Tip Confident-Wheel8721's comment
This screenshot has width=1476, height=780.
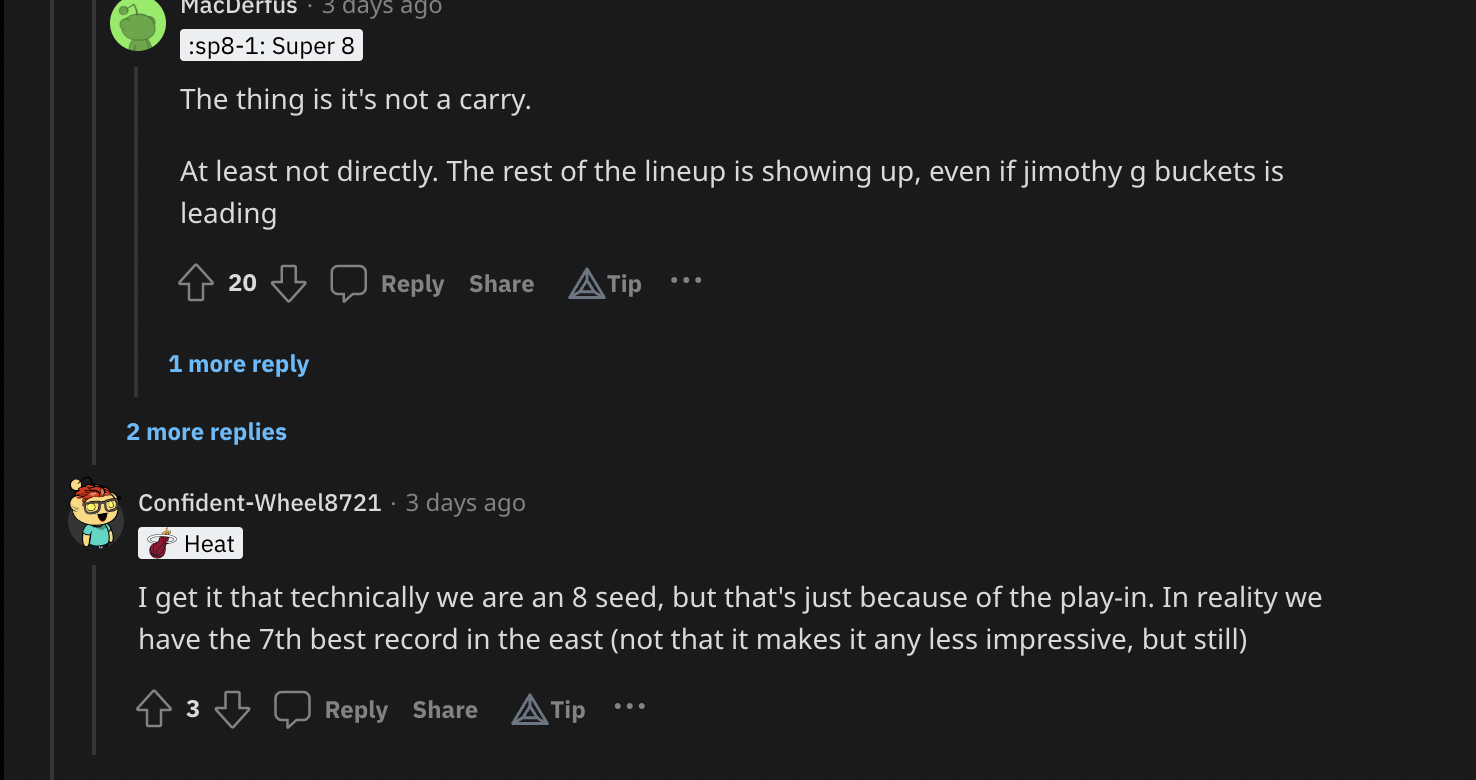pyautogui.click(x=549, y=710)
